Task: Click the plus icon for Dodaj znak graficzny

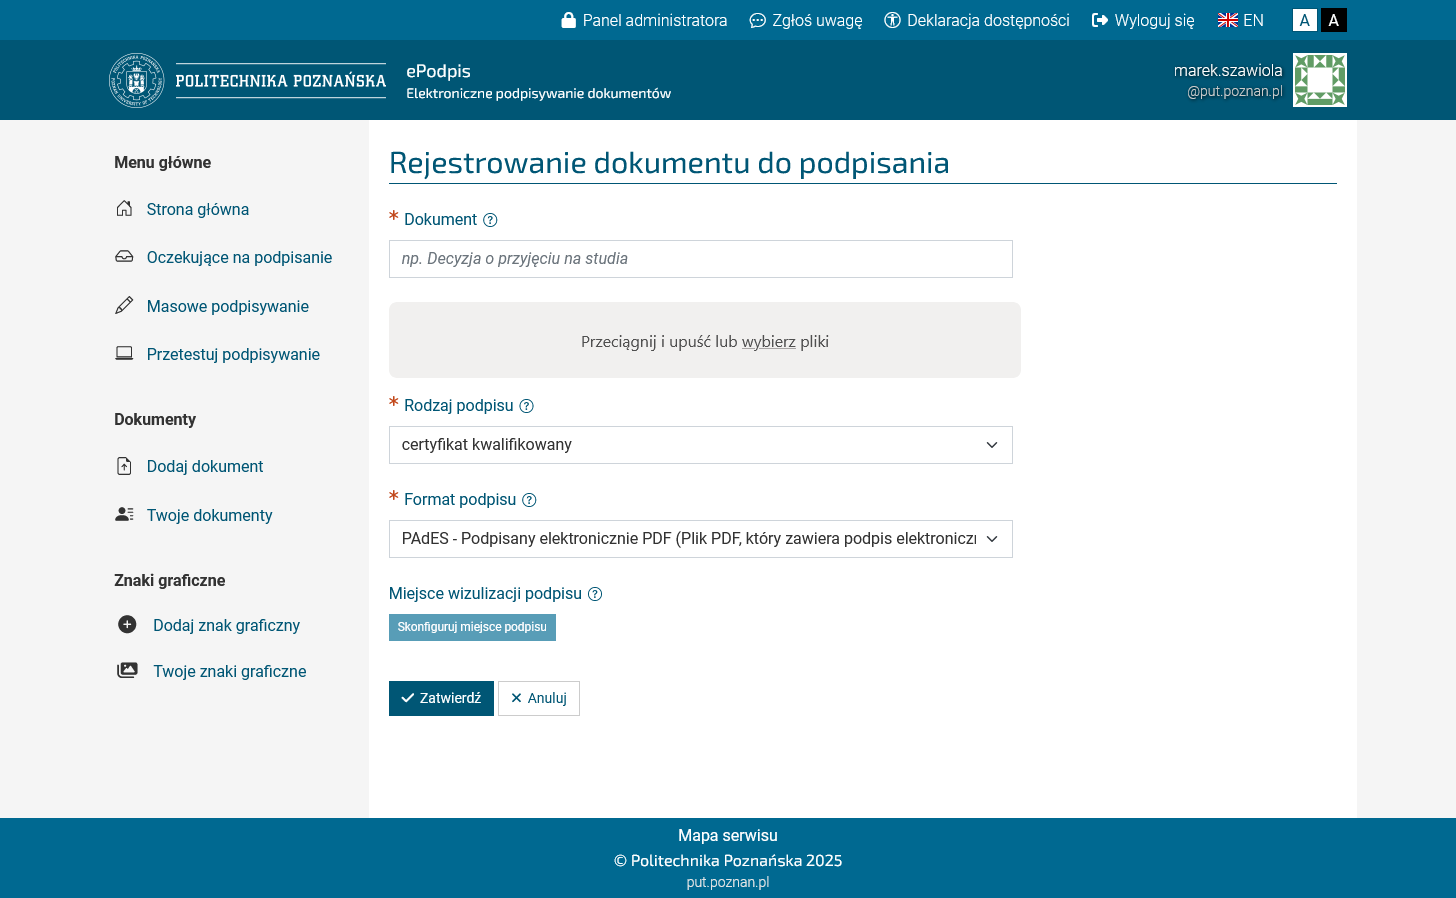Action: 127,625
